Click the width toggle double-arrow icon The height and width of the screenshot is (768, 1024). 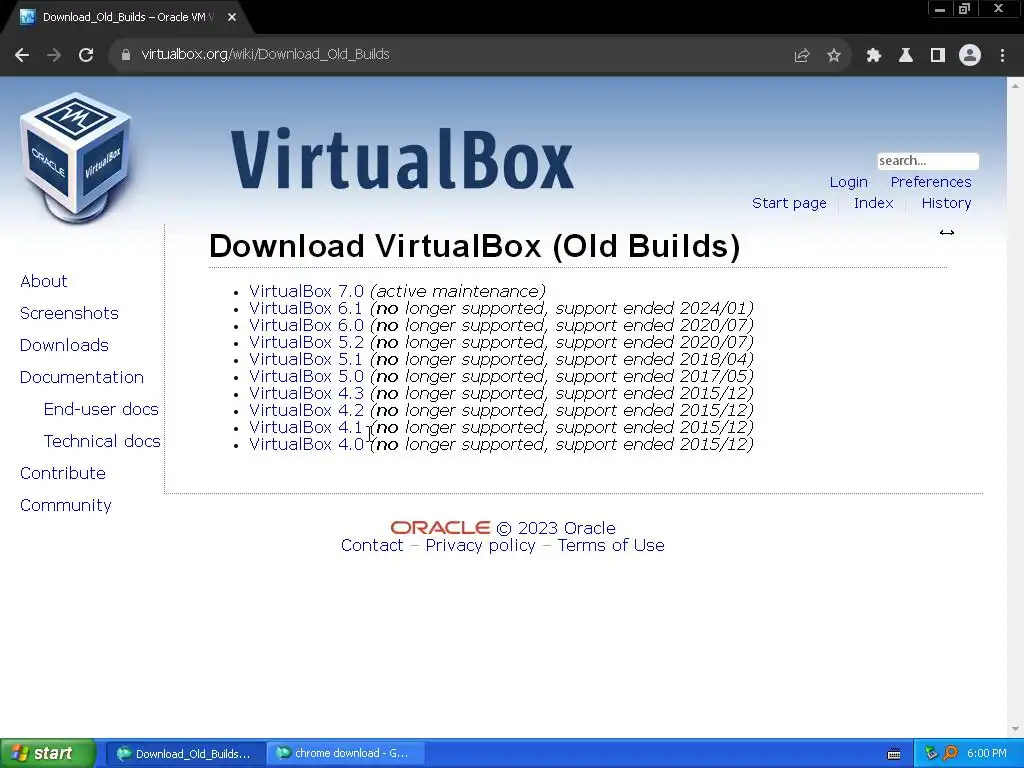pyautogui.click(x=947, y=232)
